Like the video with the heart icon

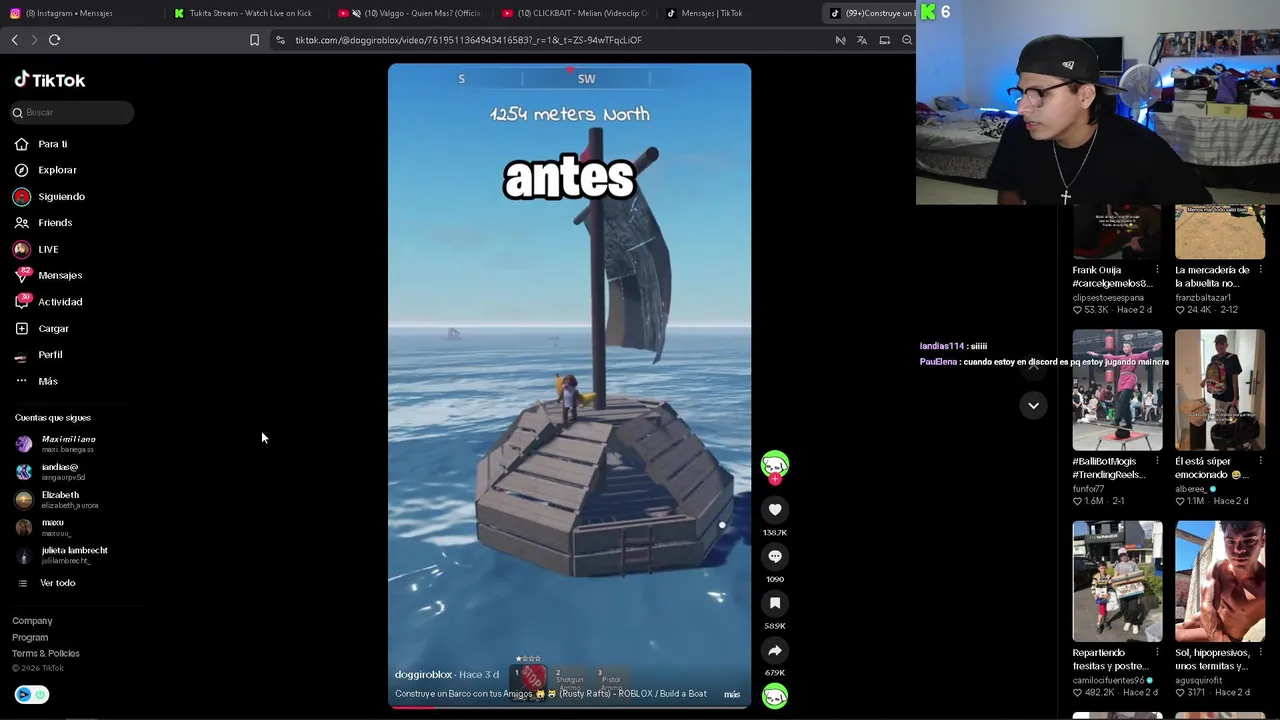tap(775, 510)
